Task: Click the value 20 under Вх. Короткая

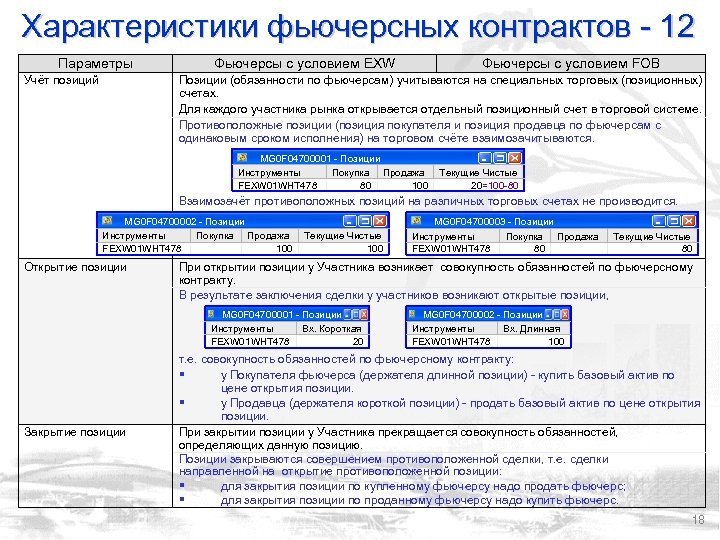Action: click(358, 341)
